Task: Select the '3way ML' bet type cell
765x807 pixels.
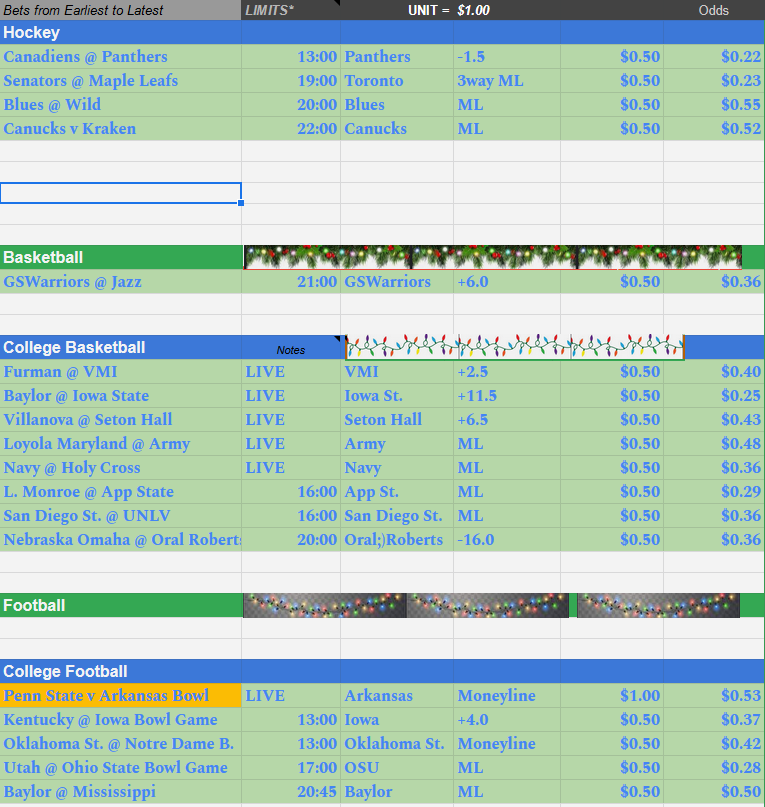Action: coord(507,81)
